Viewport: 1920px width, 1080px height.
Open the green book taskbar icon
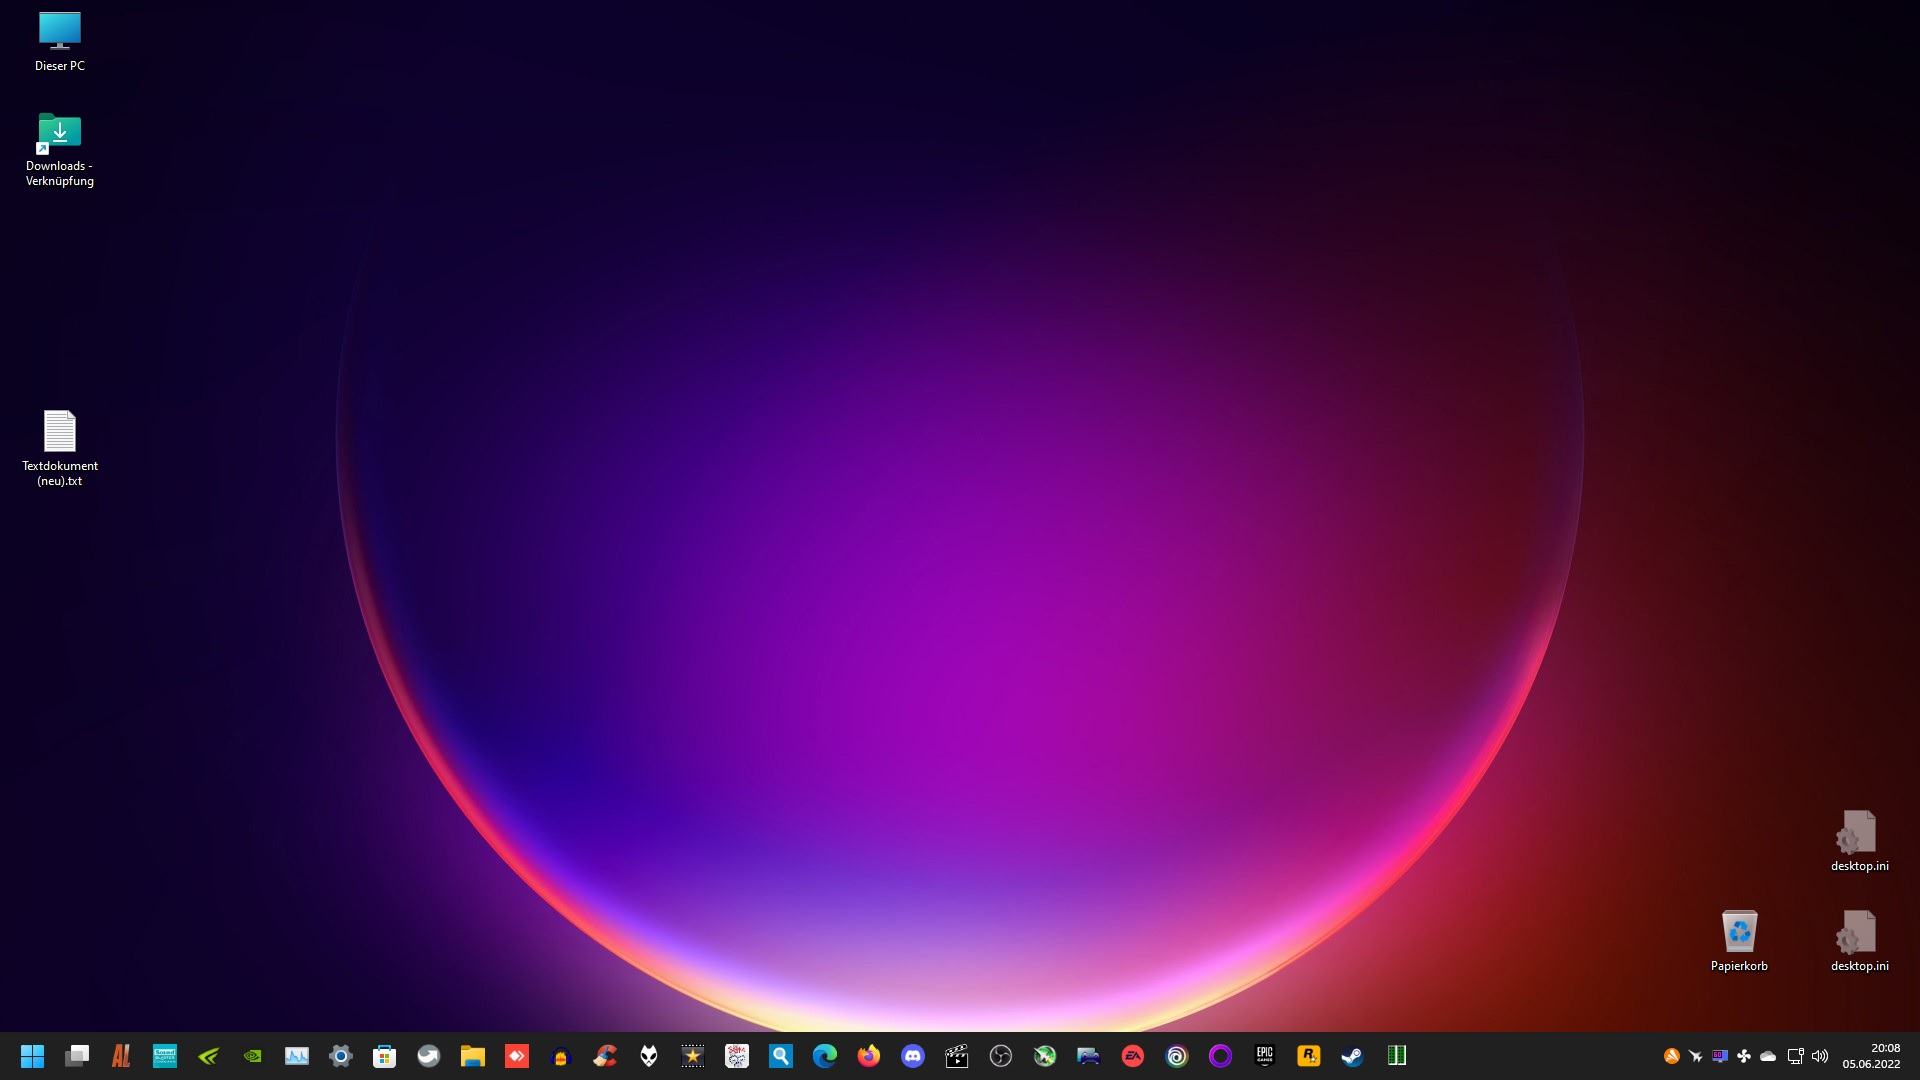(x=1397, y=1056)
